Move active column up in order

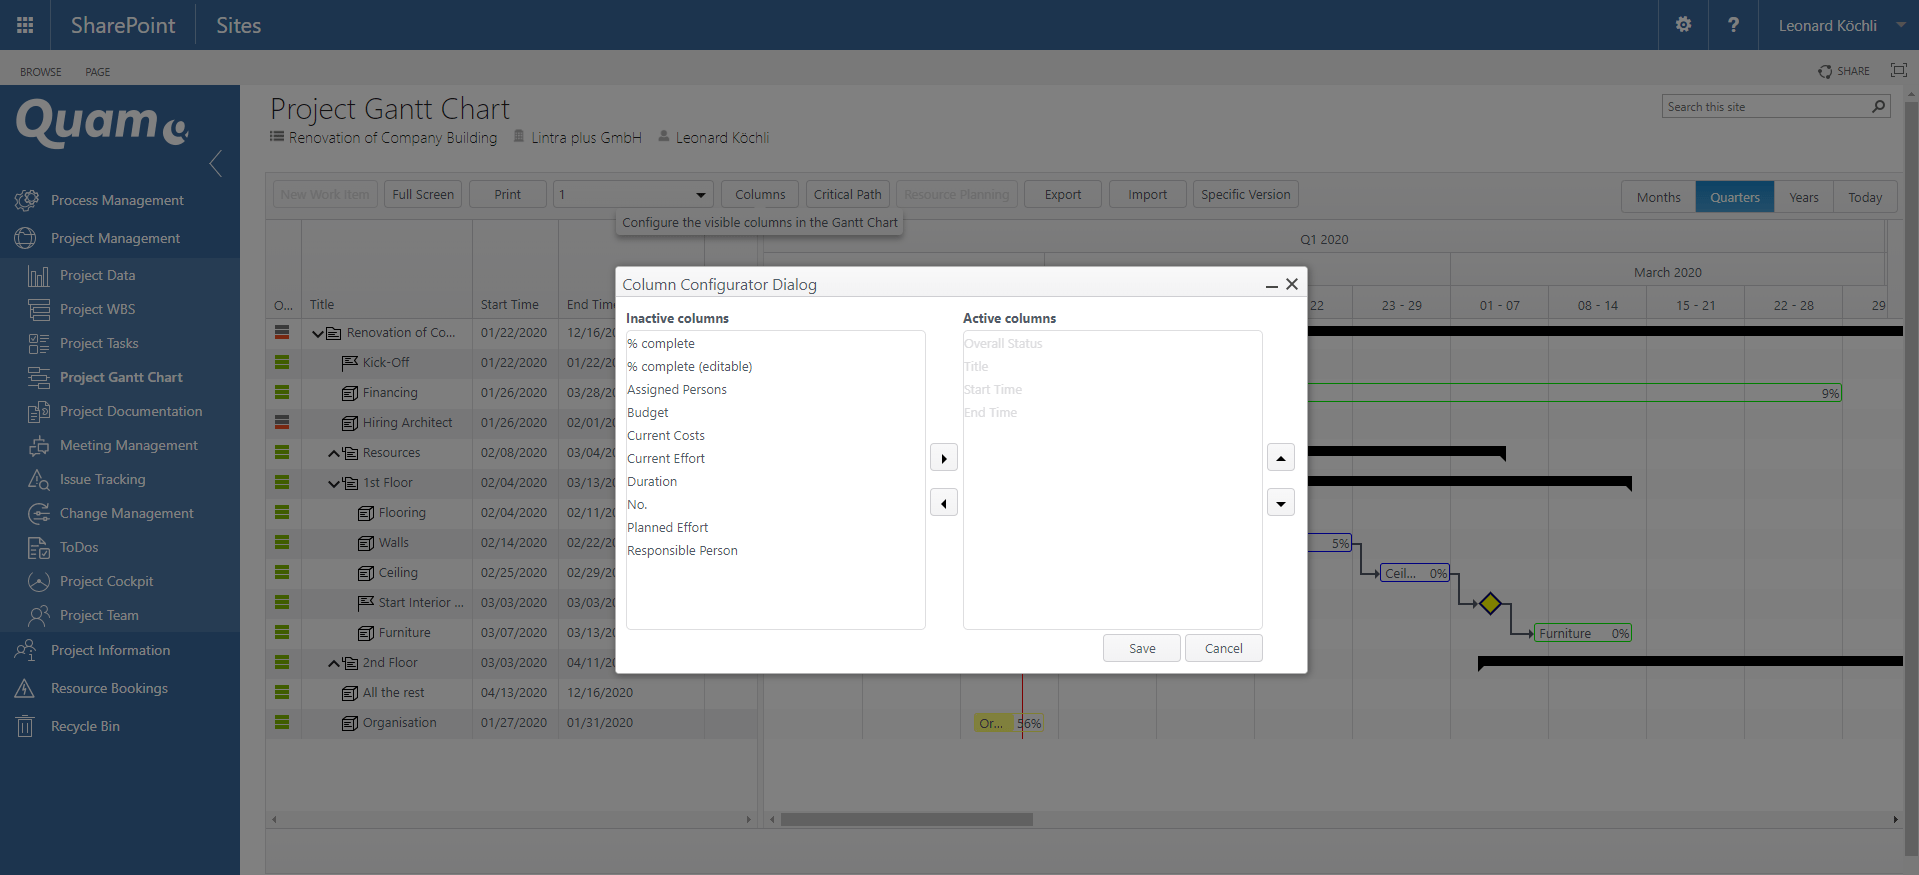click(x=1280, y=458)
